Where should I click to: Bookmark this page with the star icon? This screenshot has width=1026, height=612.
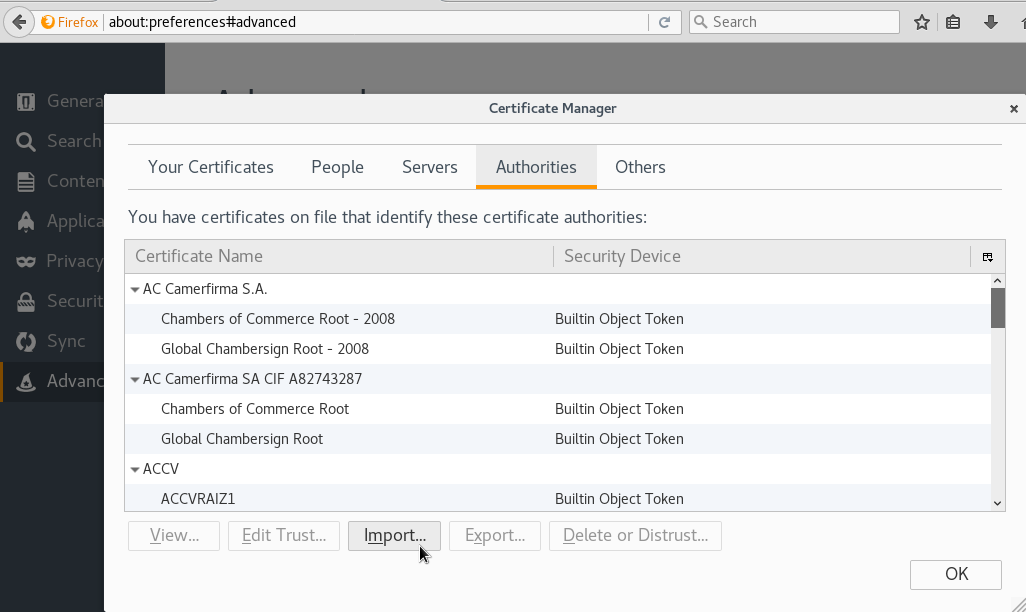922,22
